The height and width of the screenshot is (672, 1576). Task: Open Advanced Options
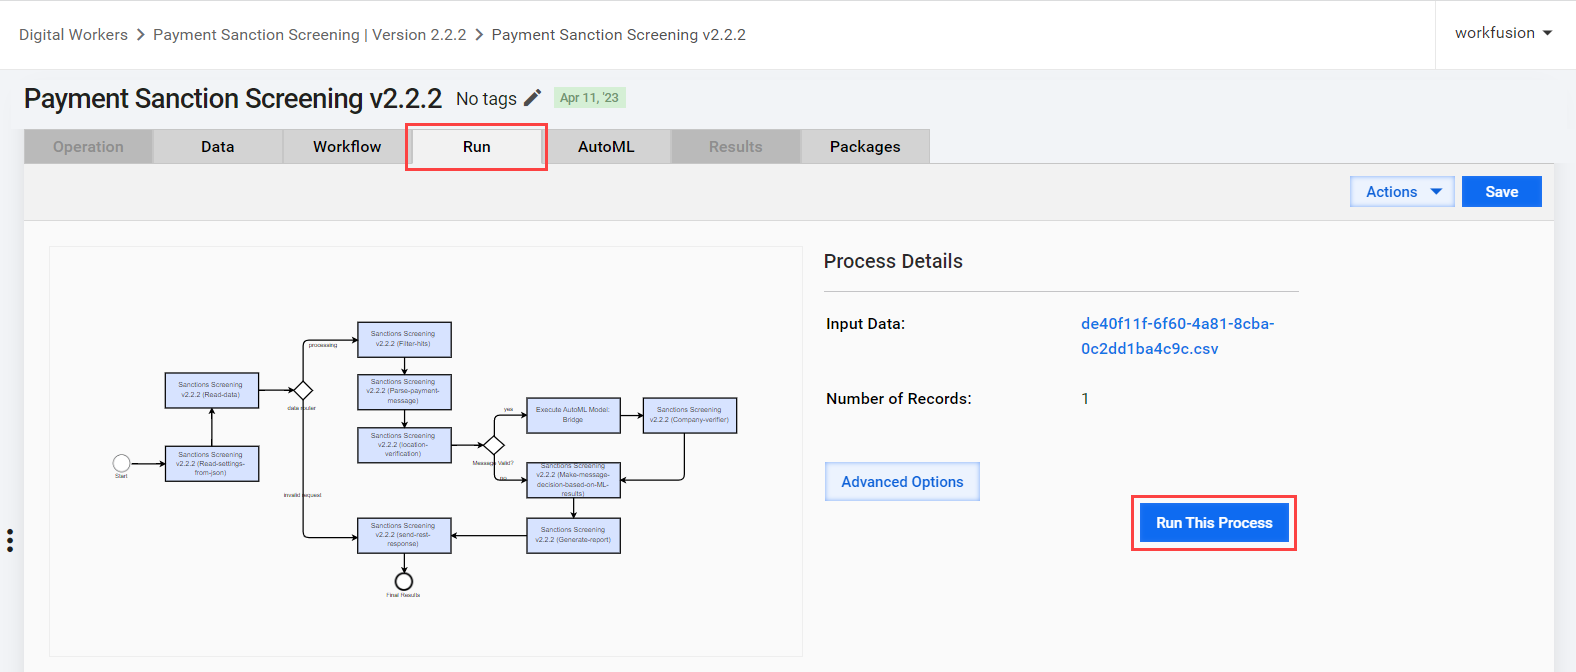[902, 481]
